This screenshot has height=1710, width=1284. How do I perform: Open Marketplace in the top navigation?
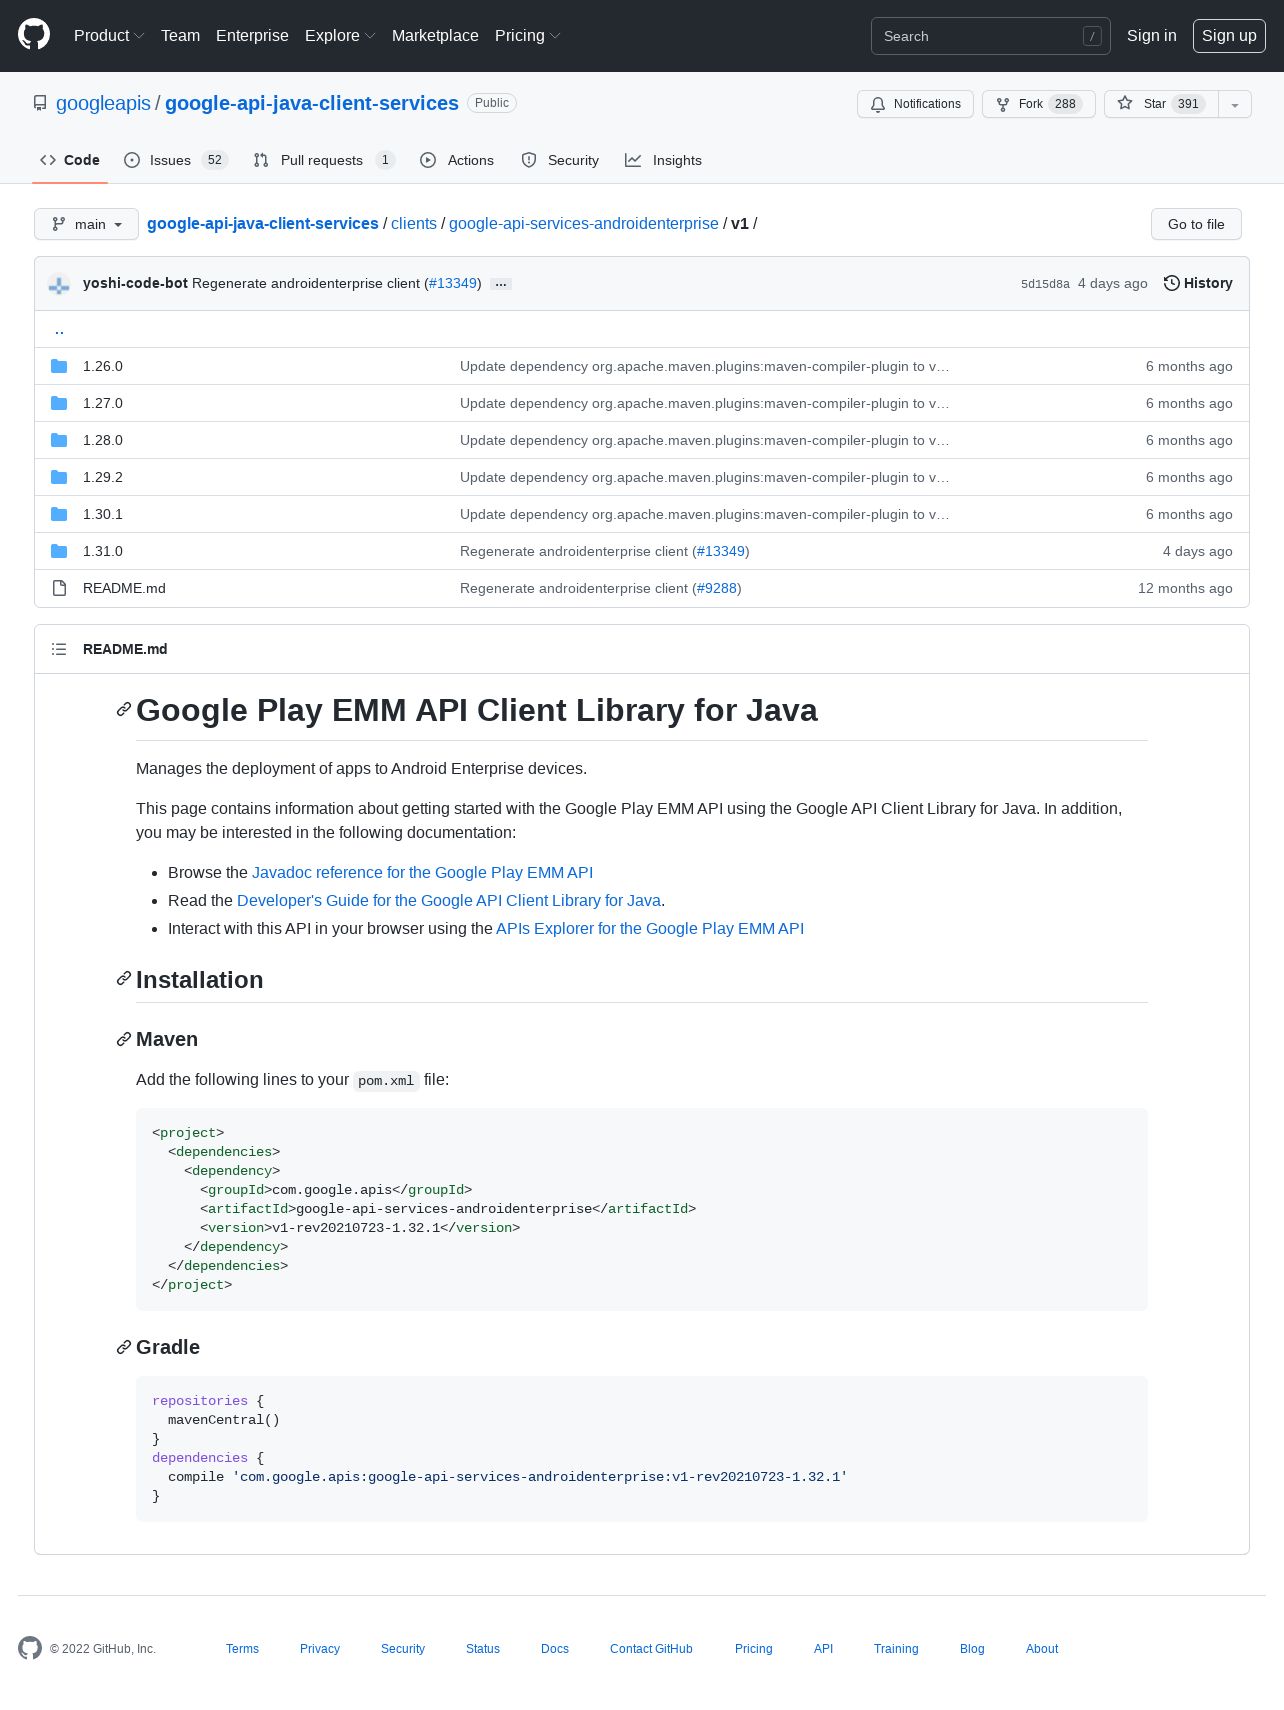pyautogui.click(x=435, y=35)
